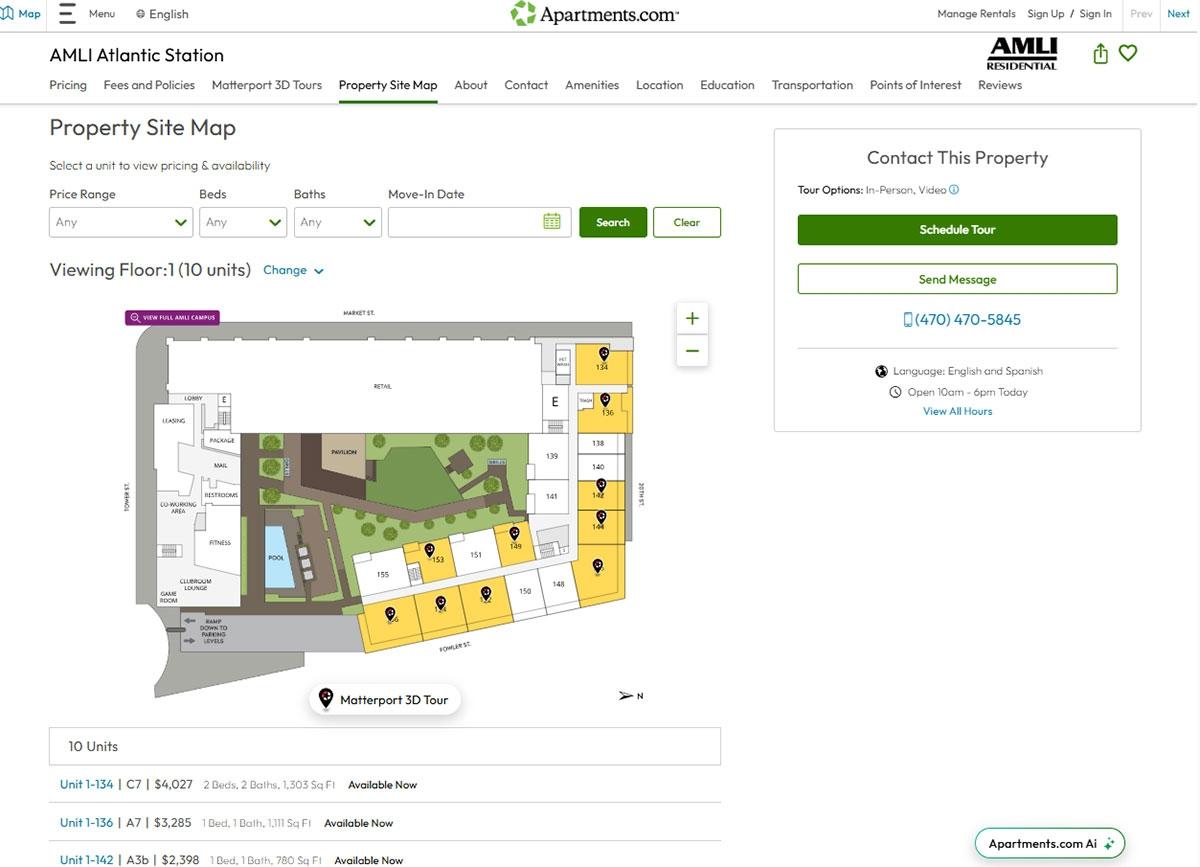Click the 3D tour pin on unit 136
The width and height of the screenshot is (1200, 867).
tap(605, 399)
